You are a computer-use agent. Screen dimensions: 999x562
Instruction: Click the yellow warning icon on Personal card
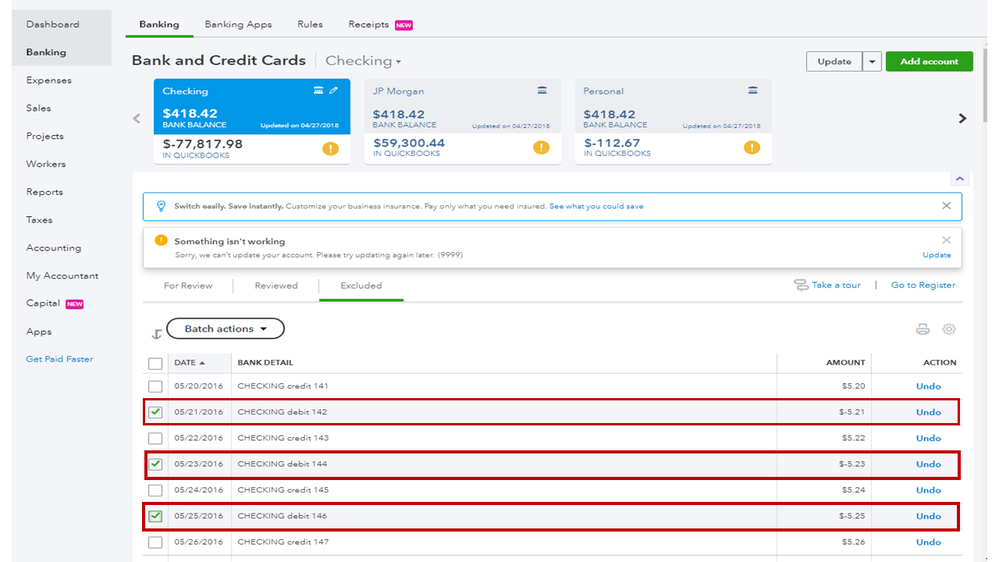pyautogui.click(x=752, y=148)
